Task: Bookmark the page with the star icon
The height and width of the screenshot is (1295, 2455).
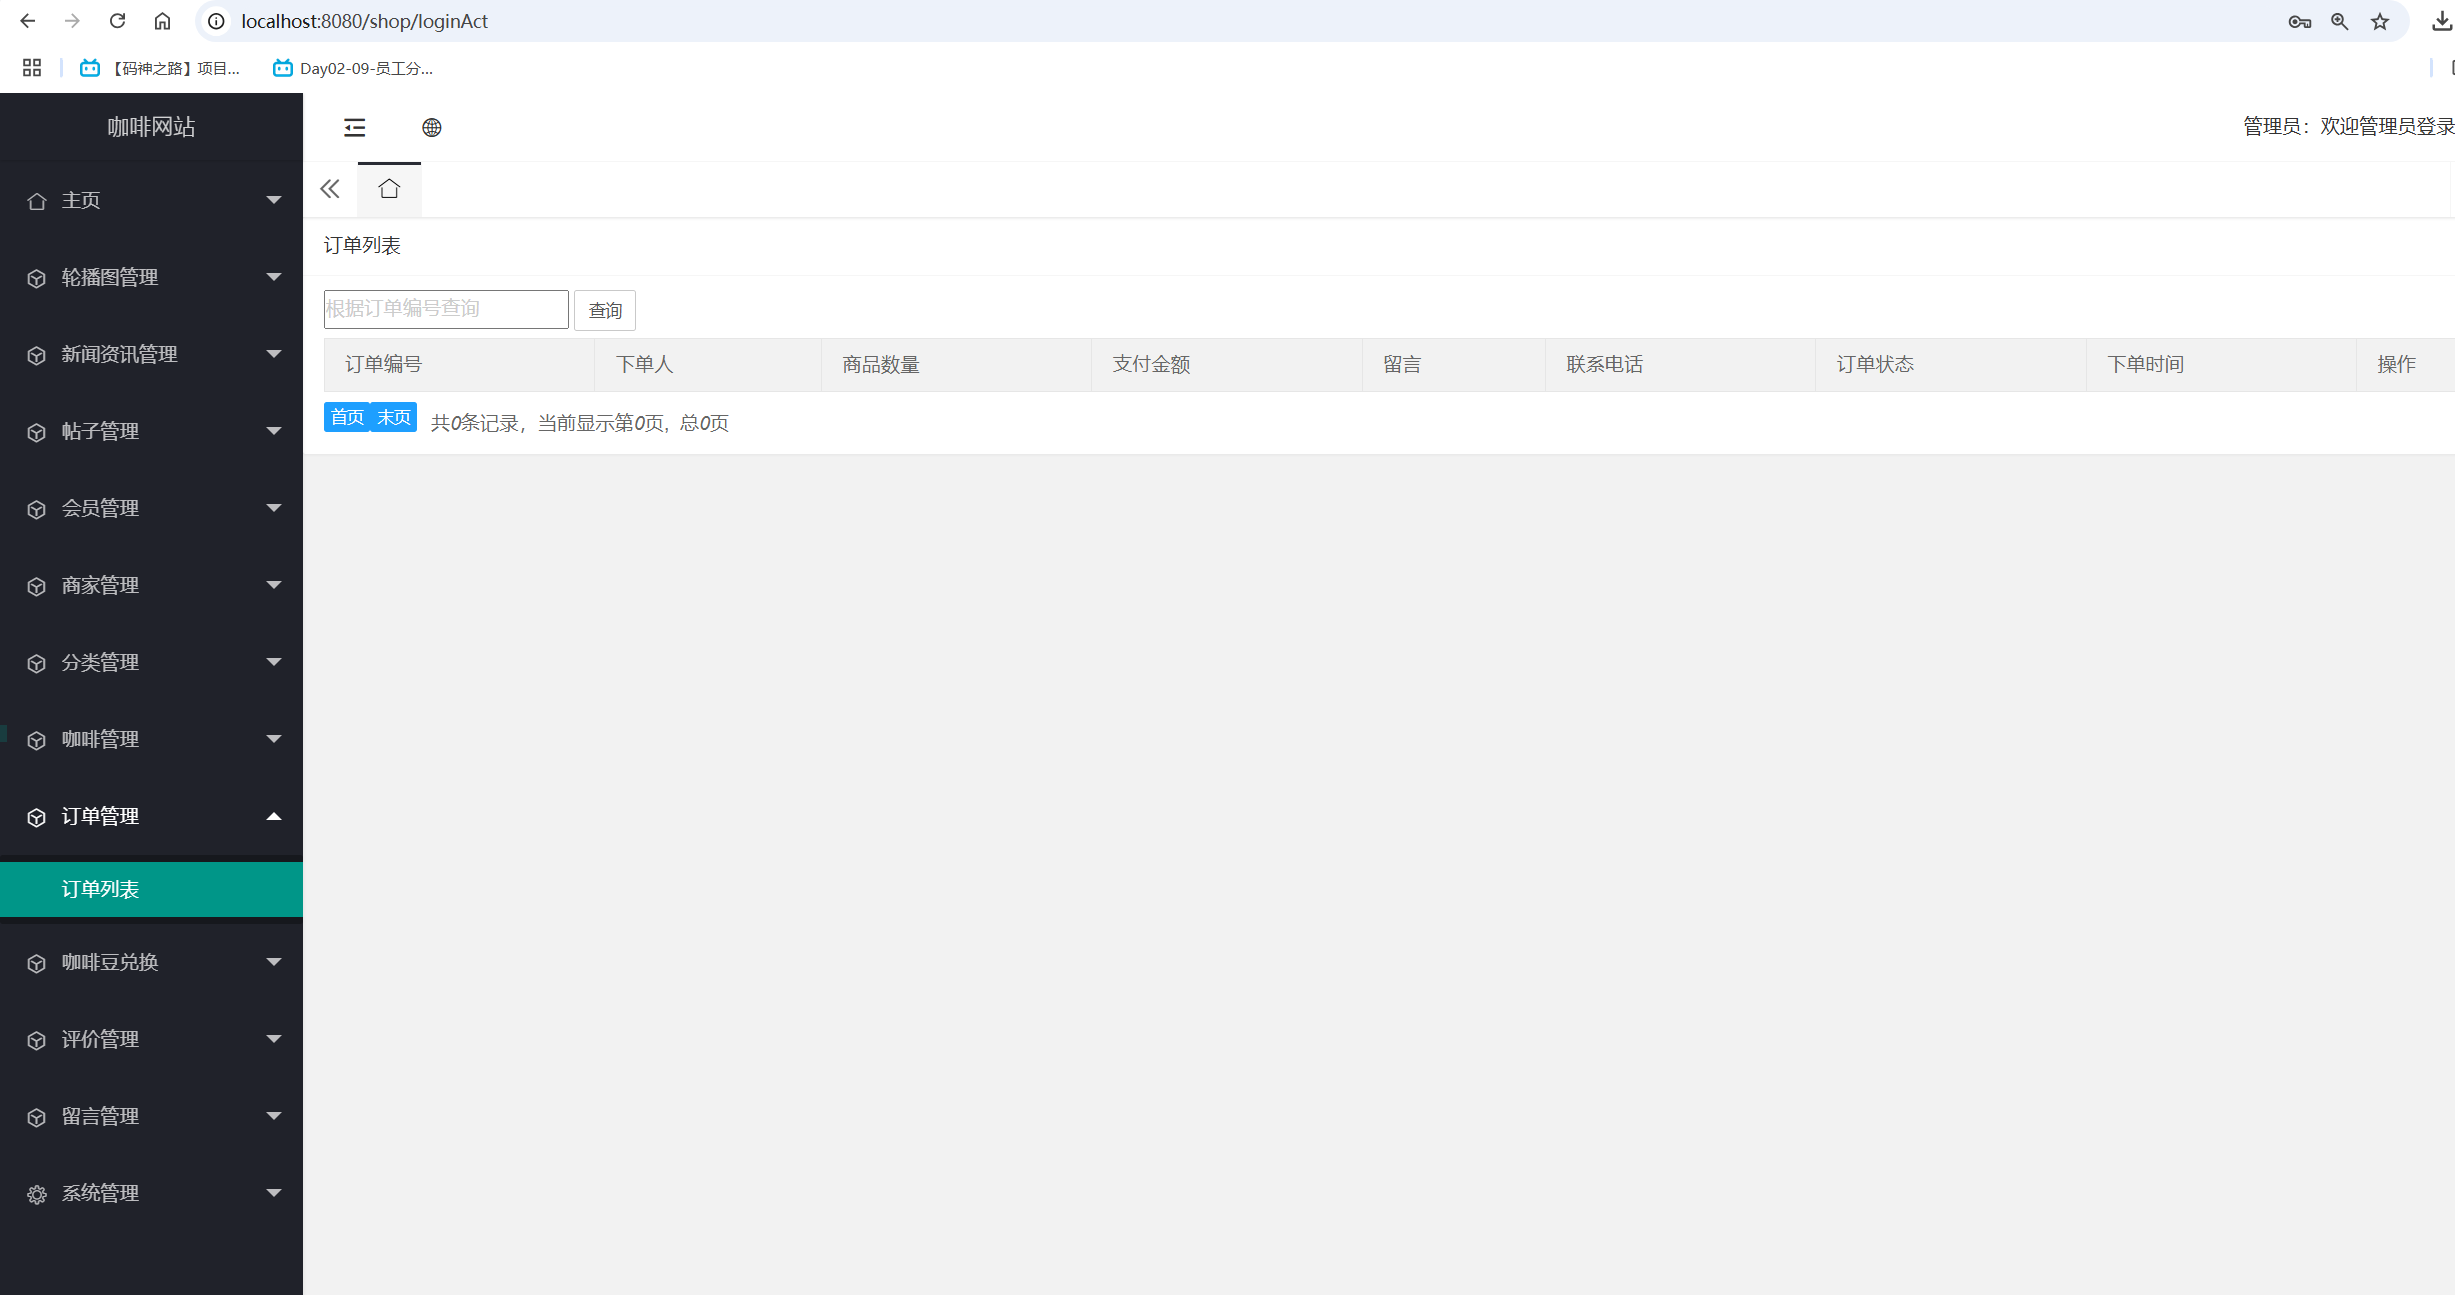Action: click(x=2380, y=21)
